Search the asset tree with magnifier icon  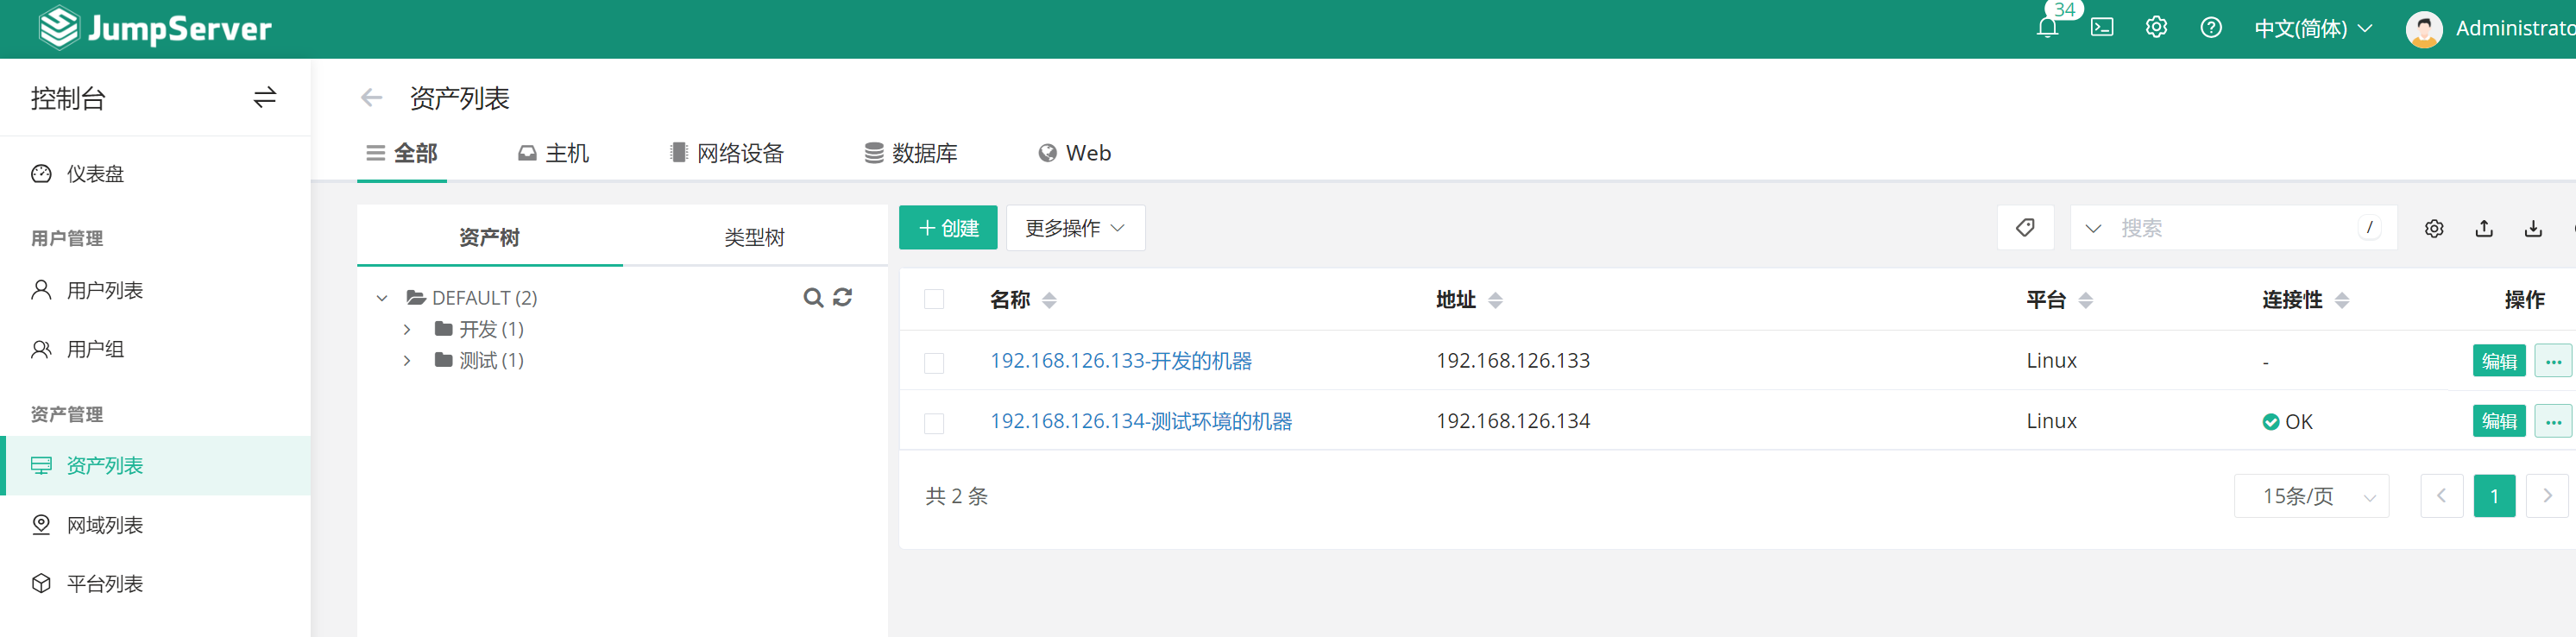(x=813, y=298)
